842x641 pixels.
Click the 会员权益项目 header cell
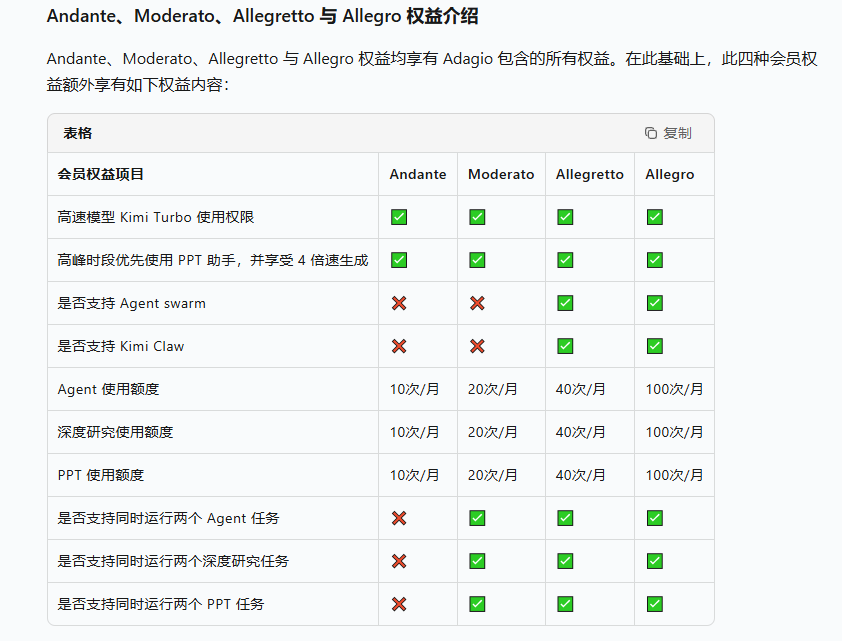tap(101, 174)
